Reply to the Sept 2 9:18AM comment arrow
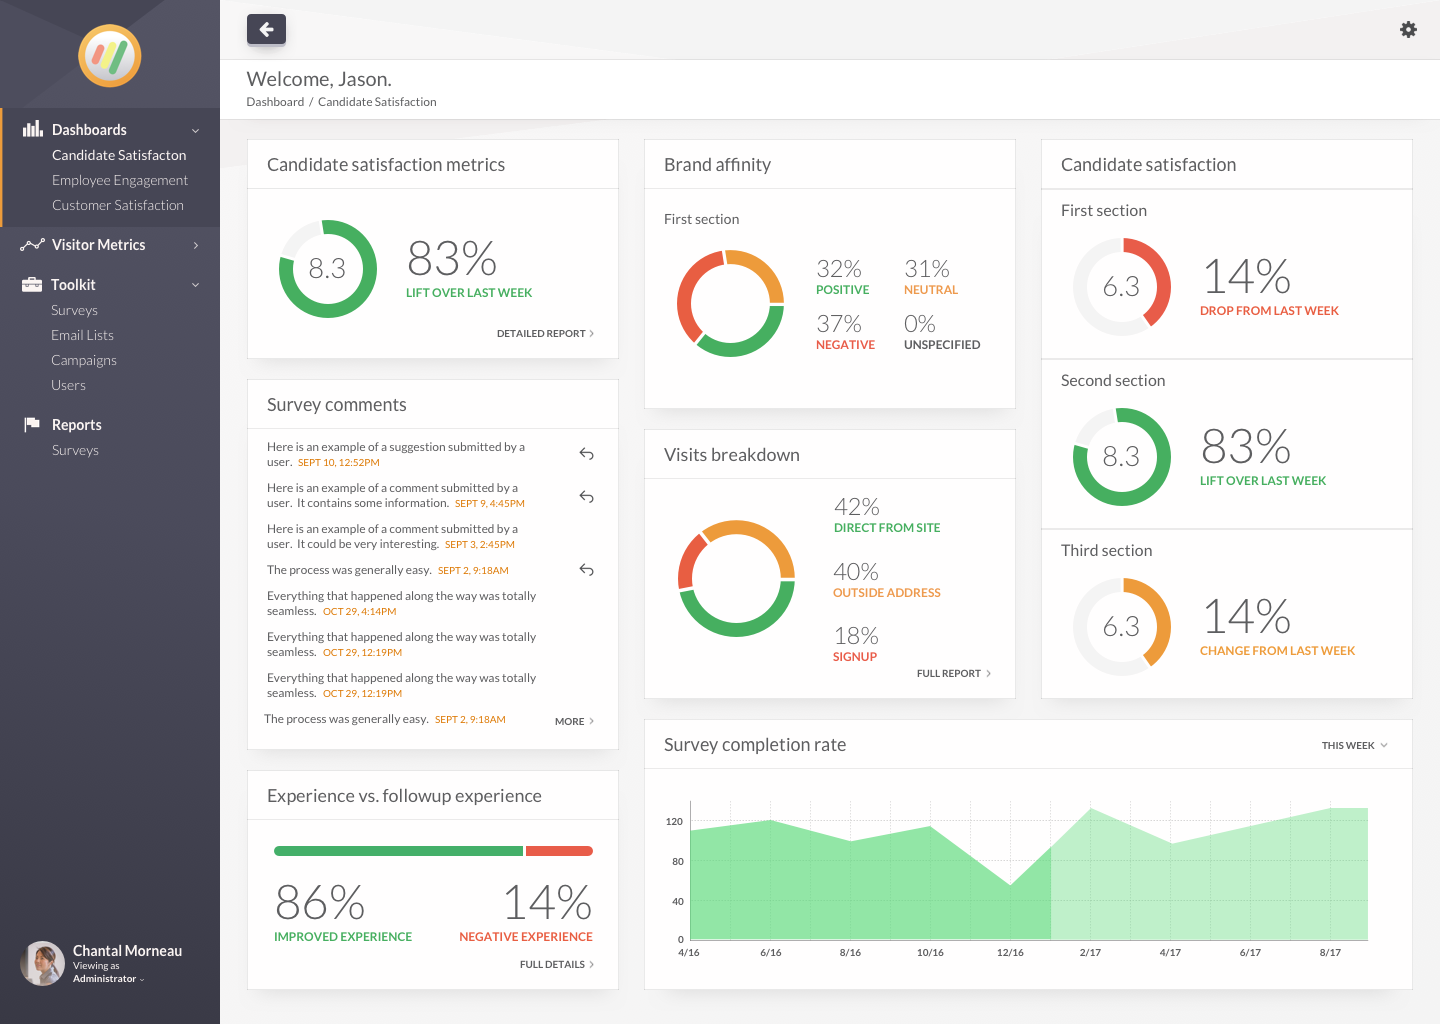The height and width of the screenshot is (1024, 1440). [x=587, y=570]
